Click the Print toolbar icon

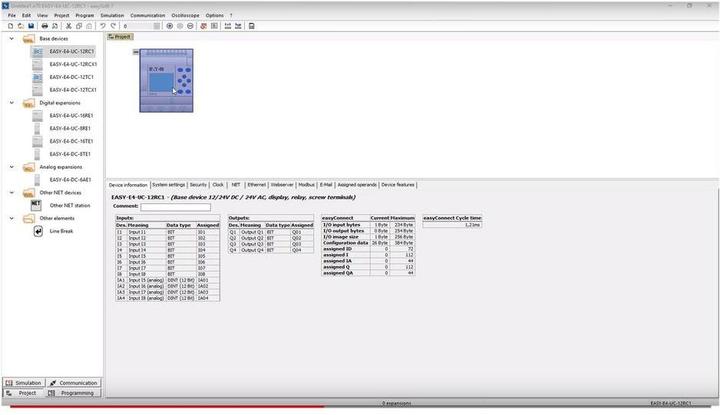45,26
